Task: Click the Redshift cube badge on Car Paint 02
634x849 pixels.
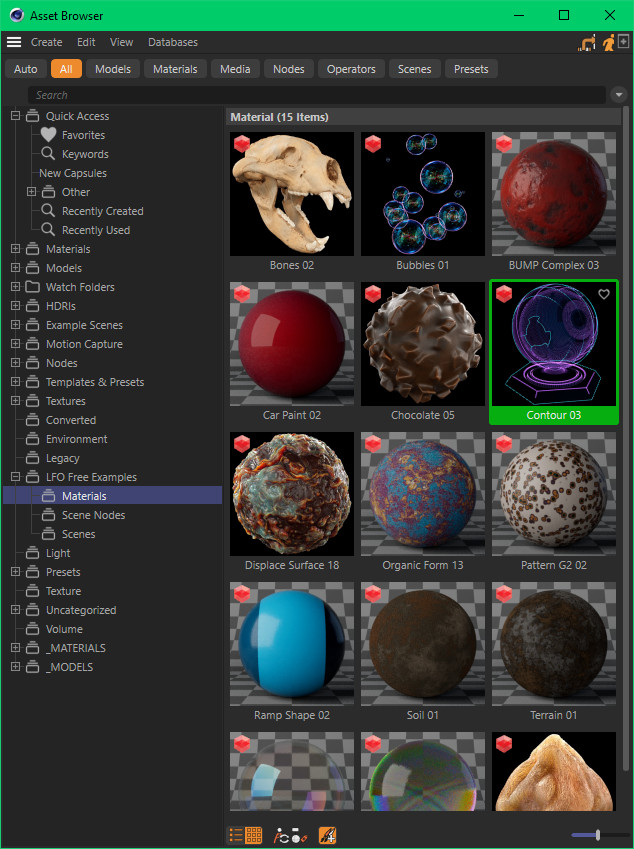Action: point(242,293)
